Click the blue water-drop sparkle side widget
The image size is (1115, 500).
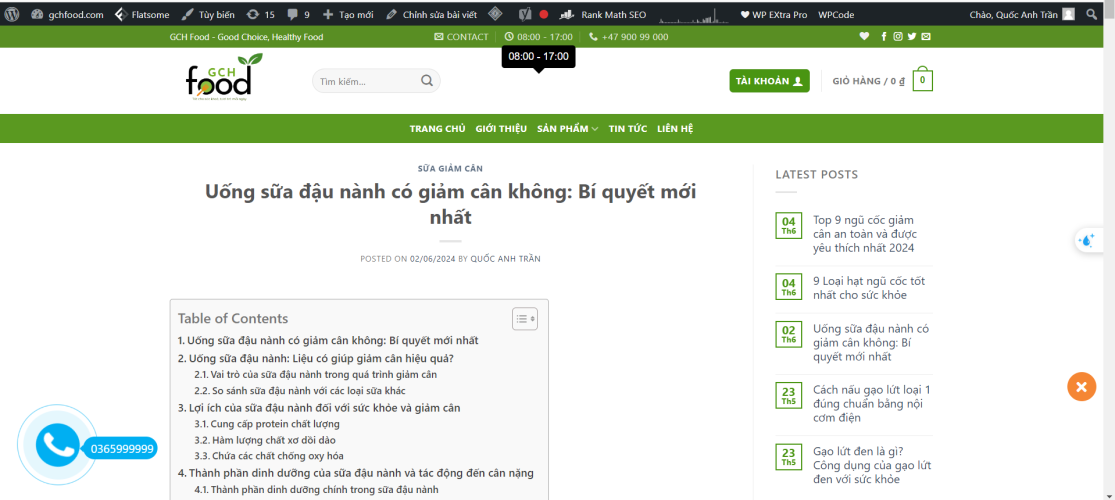(x=1087, y=240)
